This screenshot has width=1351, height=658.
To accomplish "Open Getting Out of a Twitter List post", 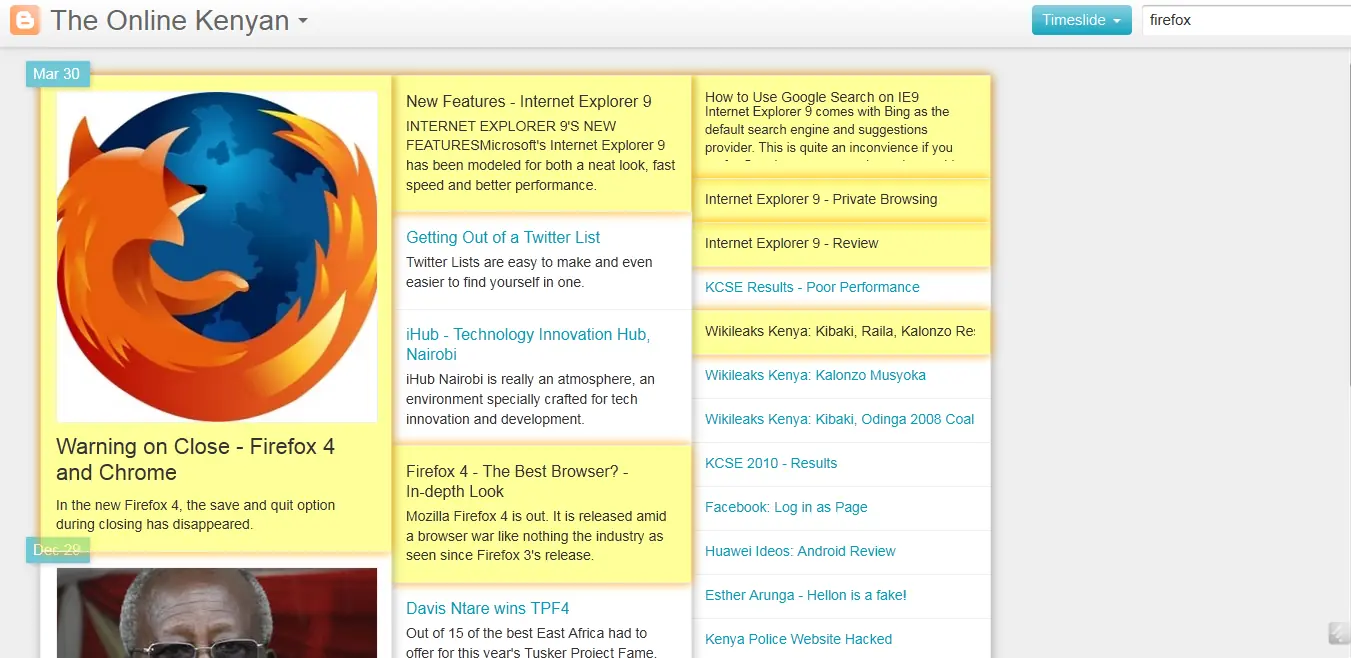I will click(x=503, y=237).
